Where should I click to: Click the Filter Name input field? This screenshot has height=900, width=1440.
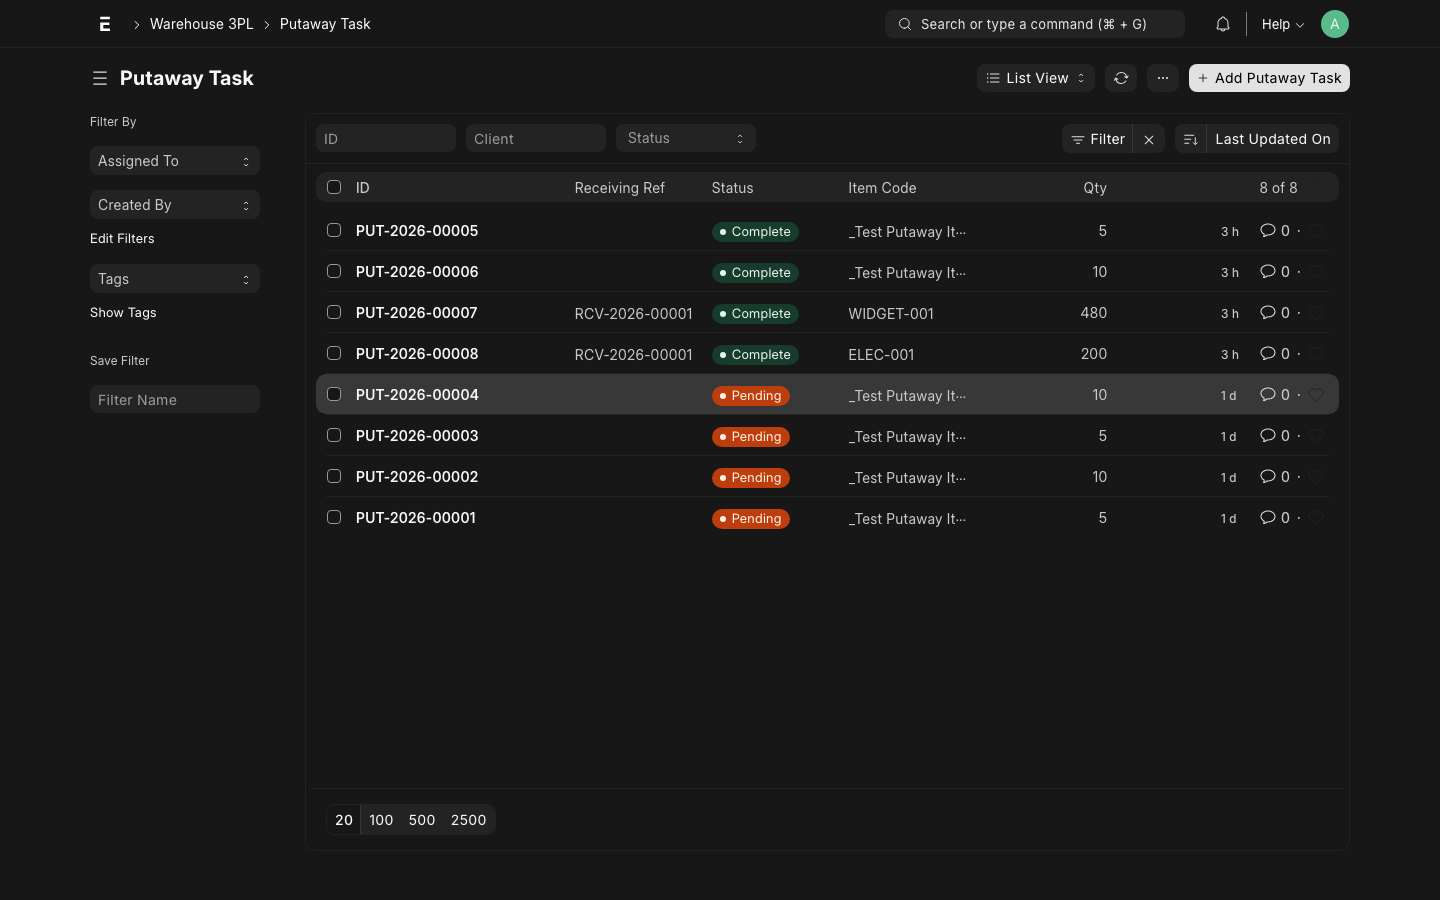[x=175, y=399]
